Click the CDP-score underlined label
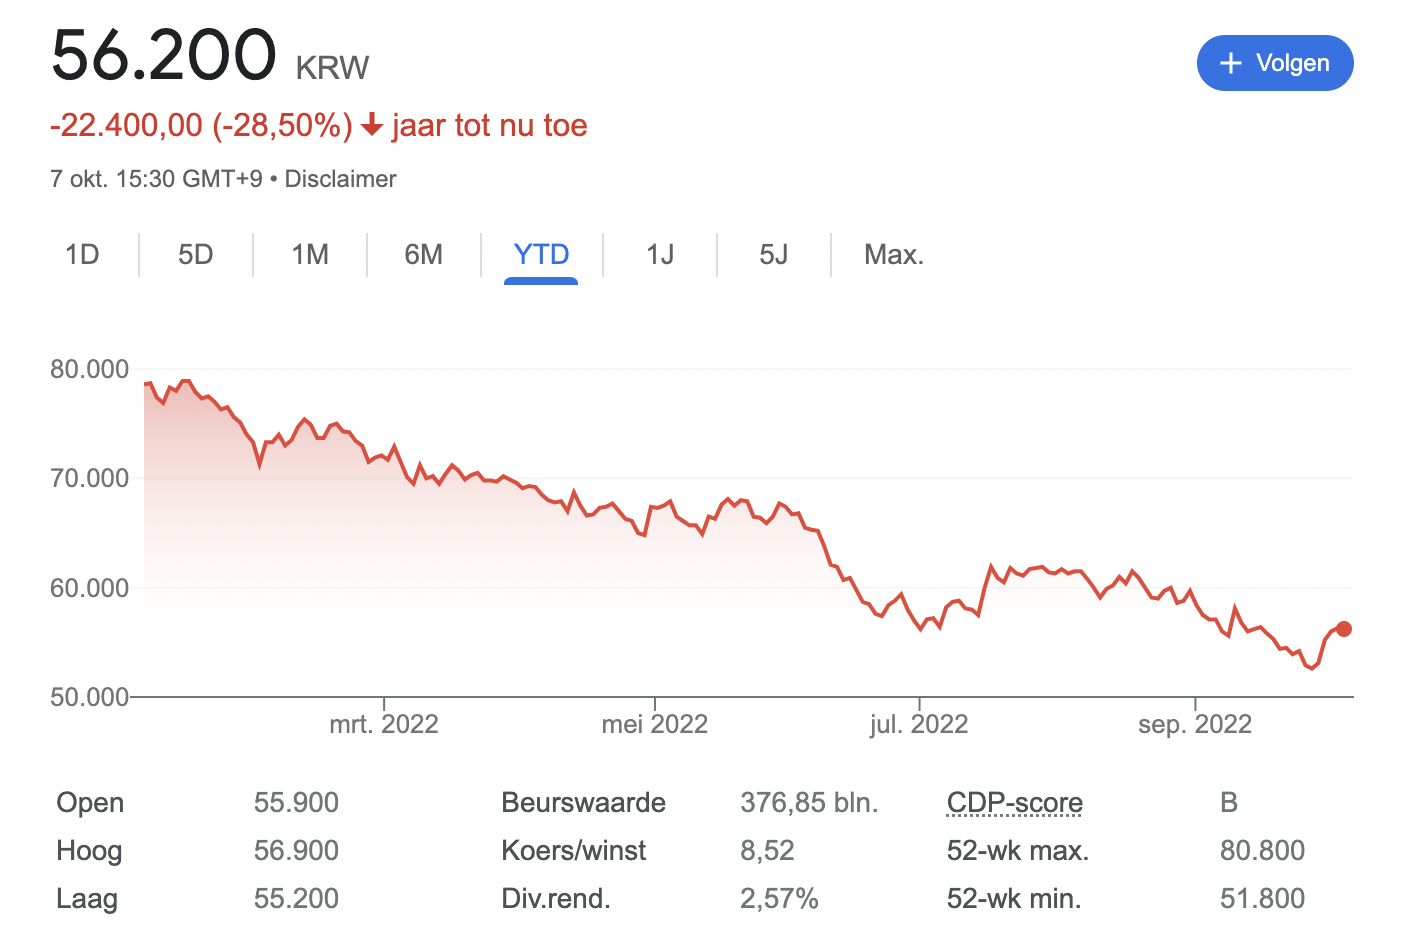1428x950 pixels. (x=1014, y=803)
